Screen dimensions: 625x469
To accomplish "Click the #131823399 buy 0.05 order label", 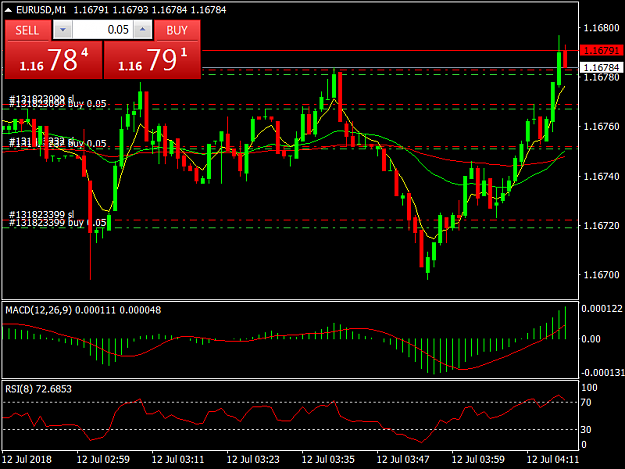I will [x=57, y=222].
